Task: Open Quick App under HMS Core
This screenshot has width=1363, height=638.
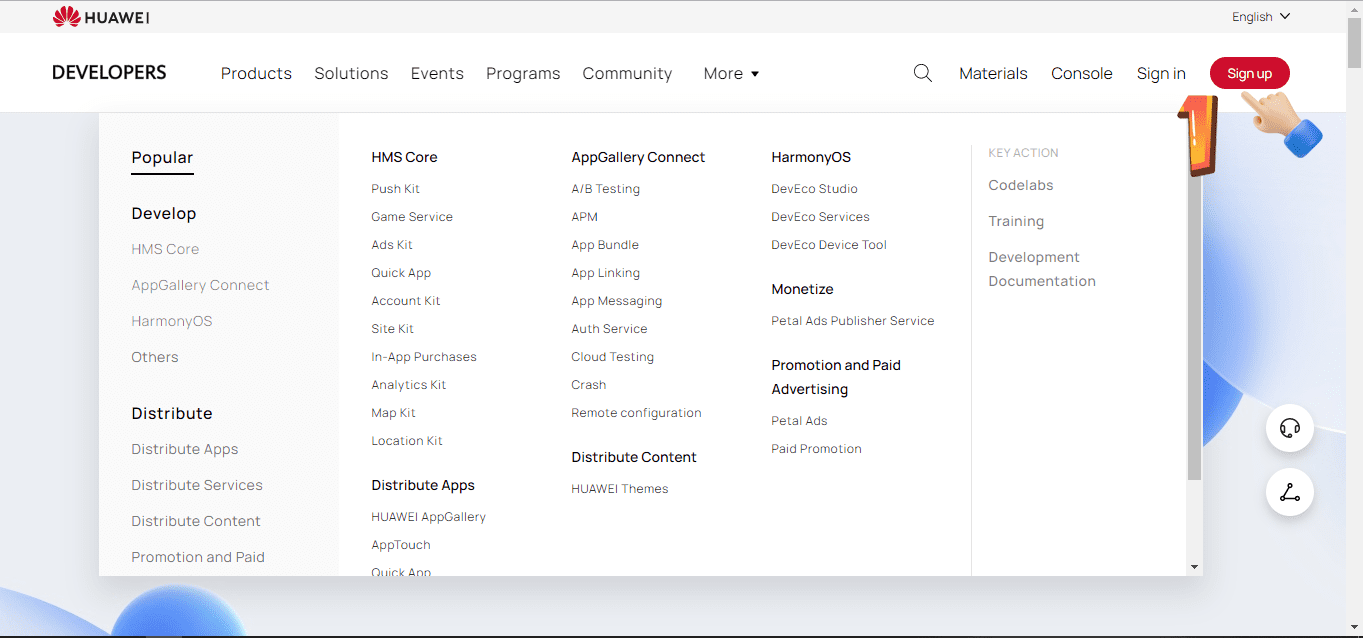Action: click(401, 273)
